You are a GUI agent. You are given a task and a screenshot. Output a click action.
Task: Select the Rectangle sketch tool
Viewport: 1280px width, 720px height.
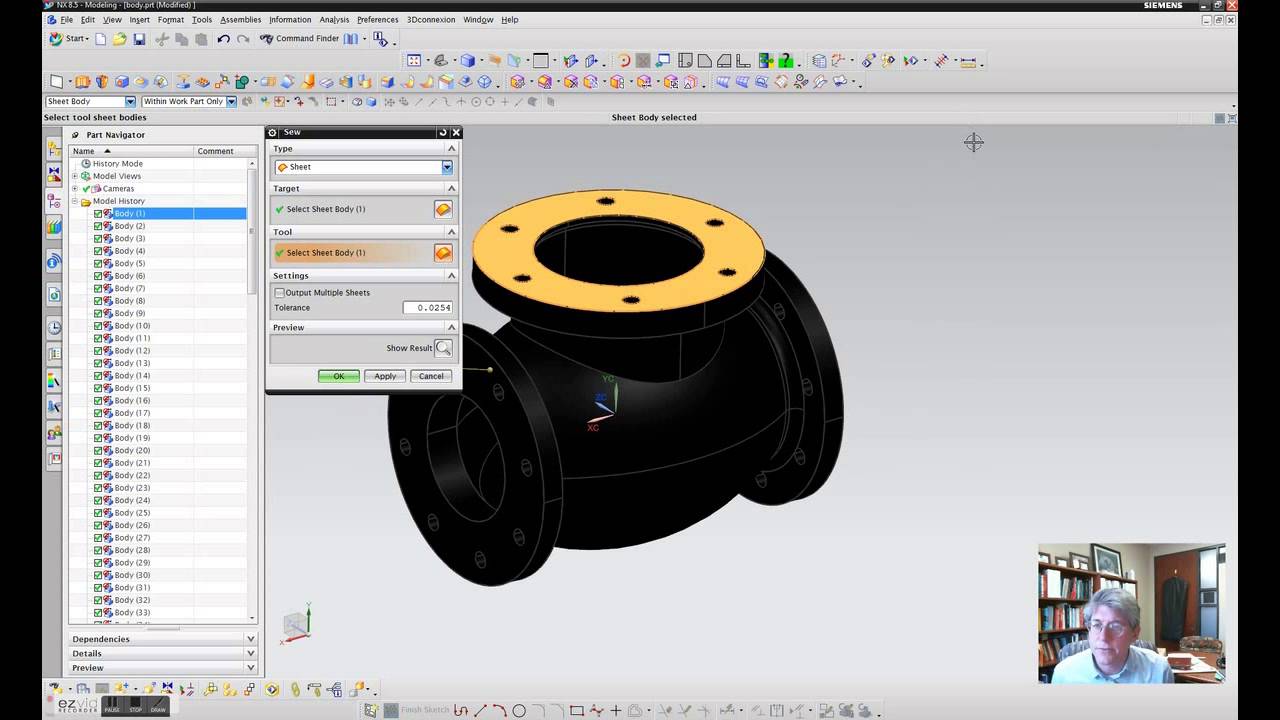click(577, 711)
